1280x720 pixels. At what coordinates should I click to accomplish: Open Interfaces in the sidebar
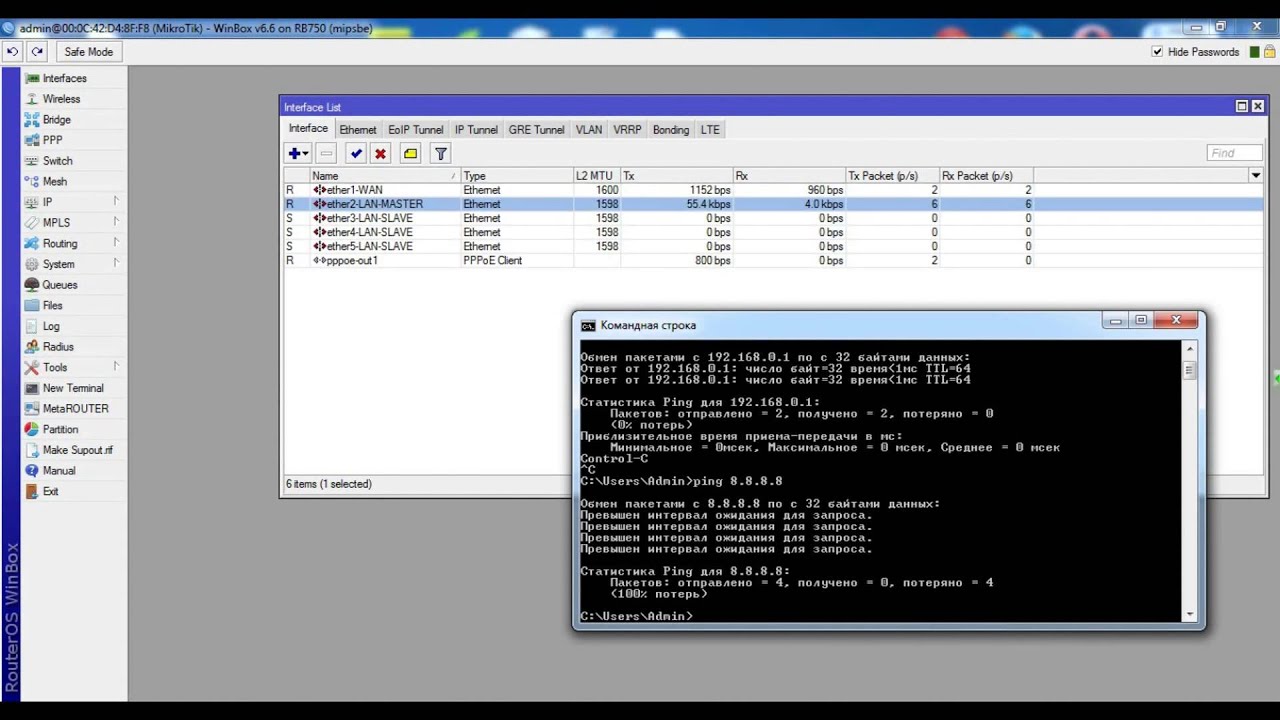click(64, 78)
